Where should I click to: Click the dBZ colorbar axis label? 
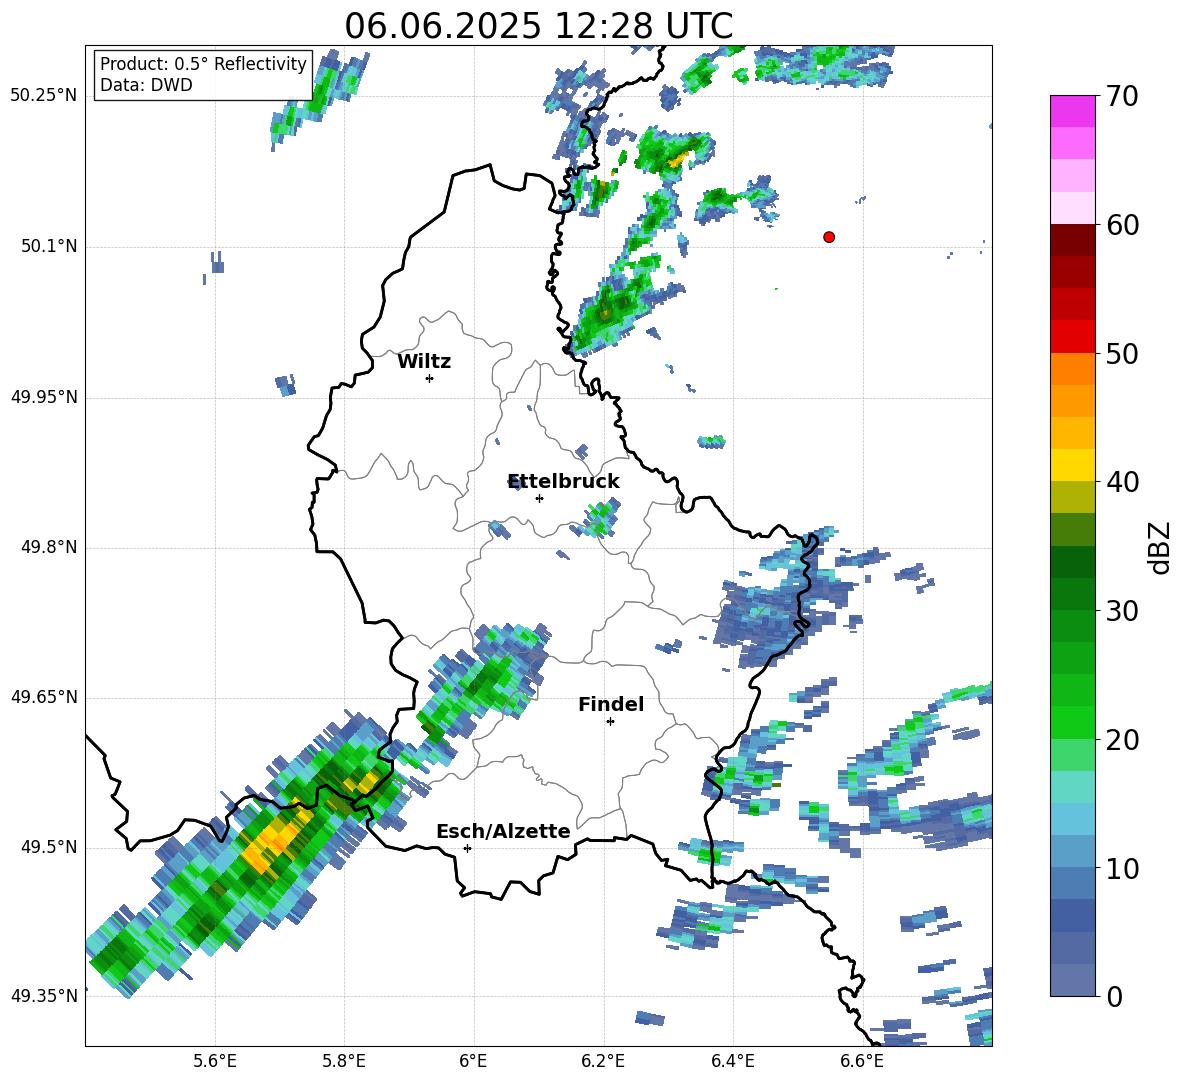pyautogui.click(x=1161, y=547)
